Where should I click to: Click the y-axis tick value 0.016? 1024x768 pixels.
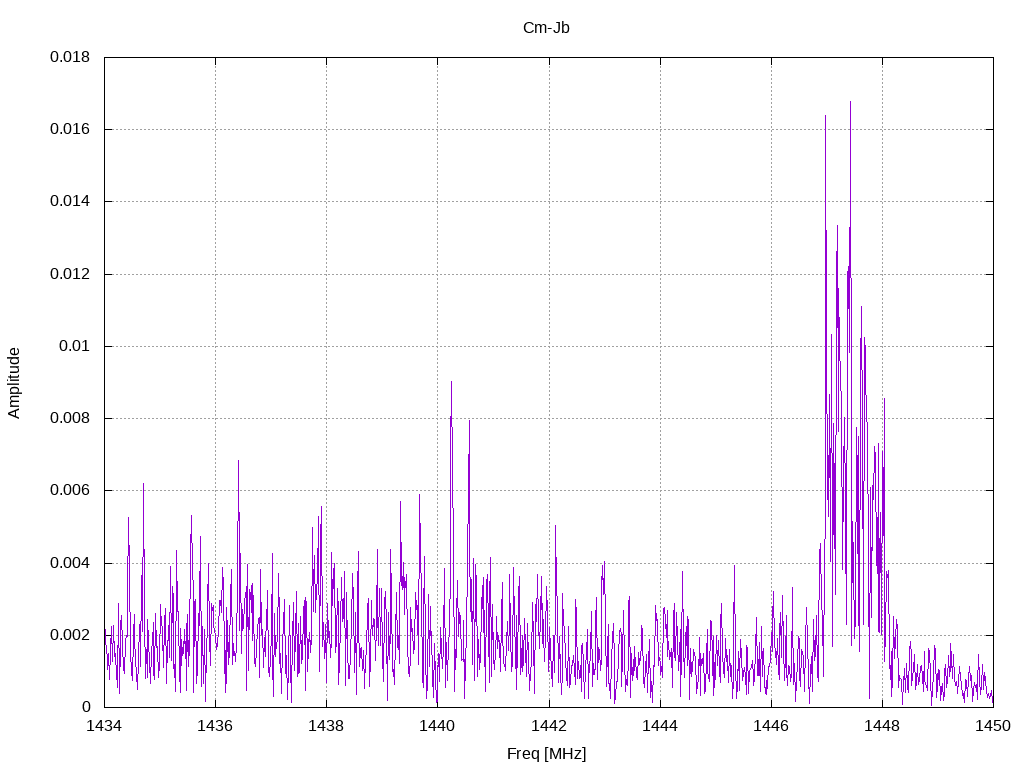point(70,129)
